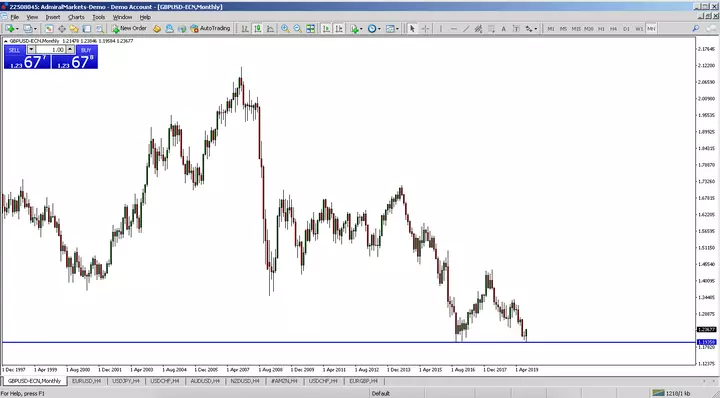This screenshot has width=720, height=398.
Task: Click the Zoom Out magnifier icon
Action: coord(298,28)
